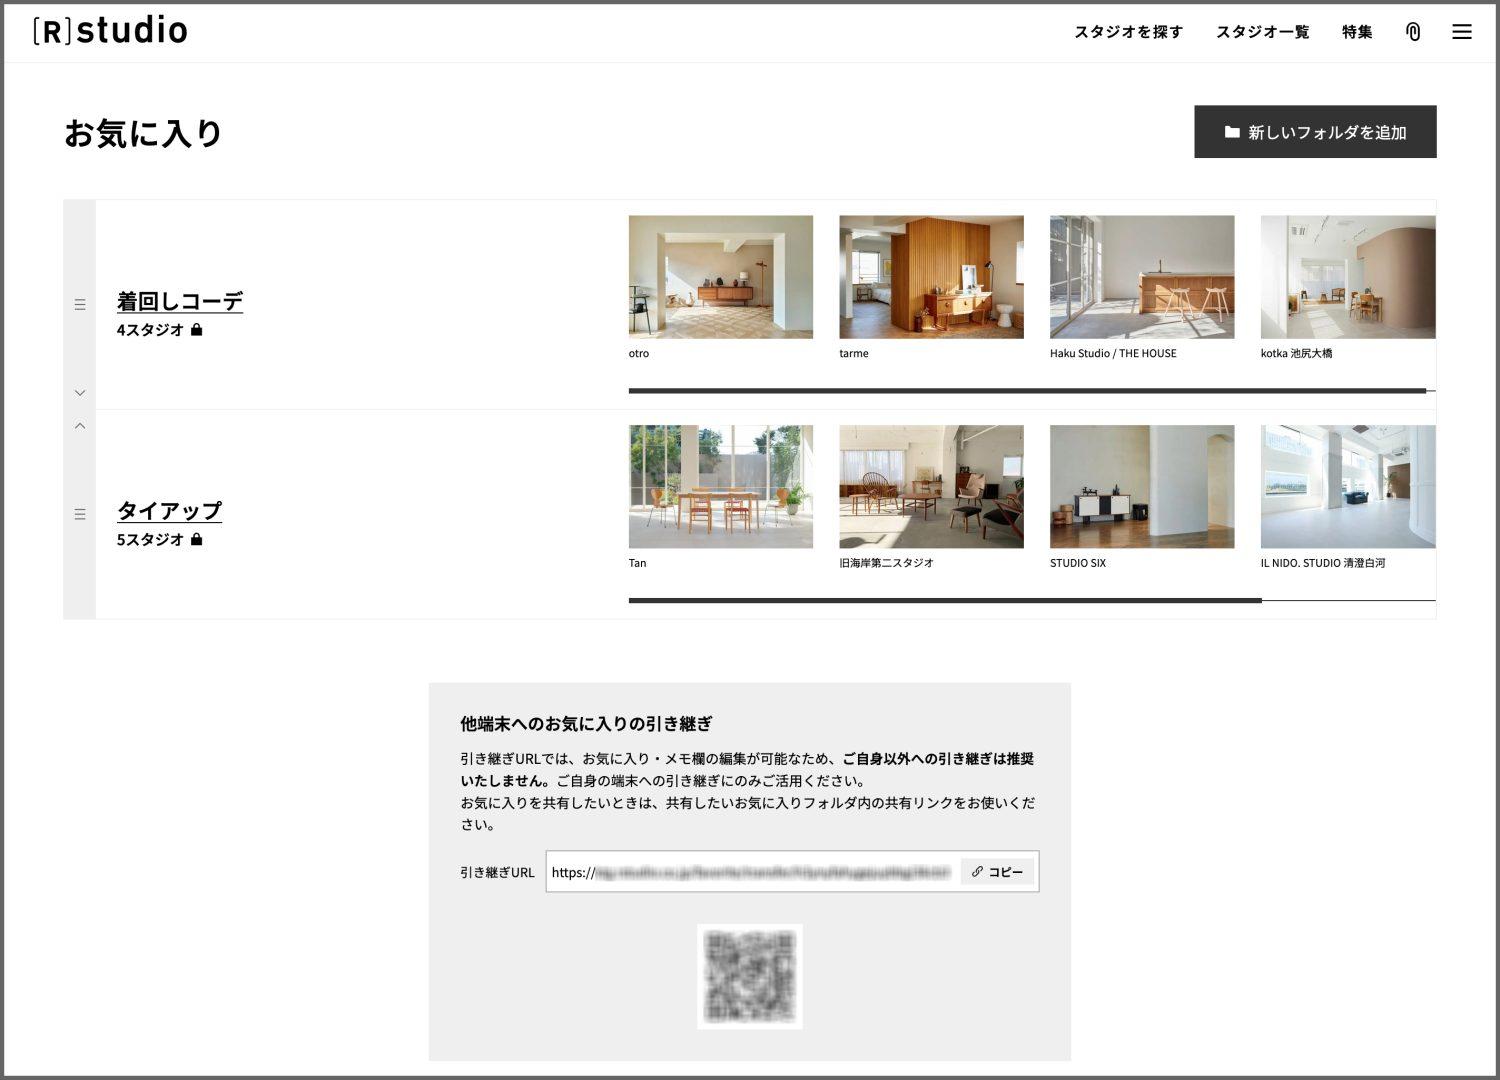The height and width of the screenshot is (1080, 1500).
Task: Click the [R]studio logo
Action: click(110, 31)
